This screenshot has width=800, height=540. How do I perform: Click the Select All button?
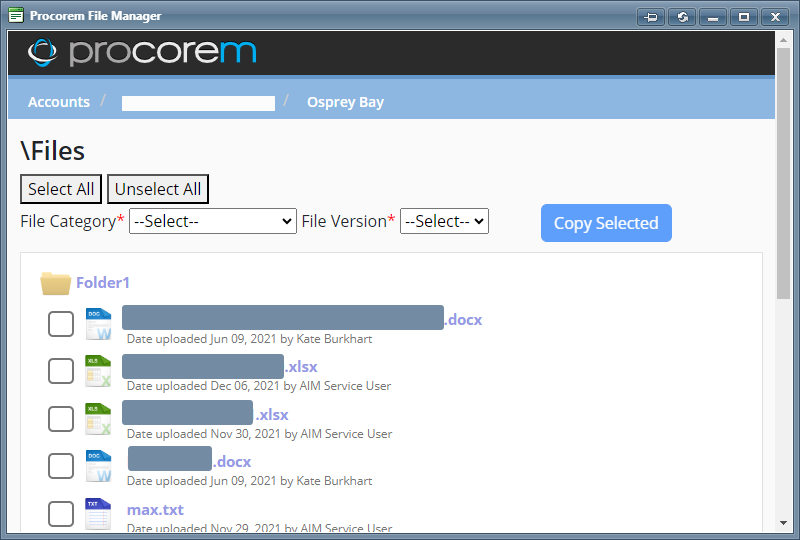tap(61, 189)
